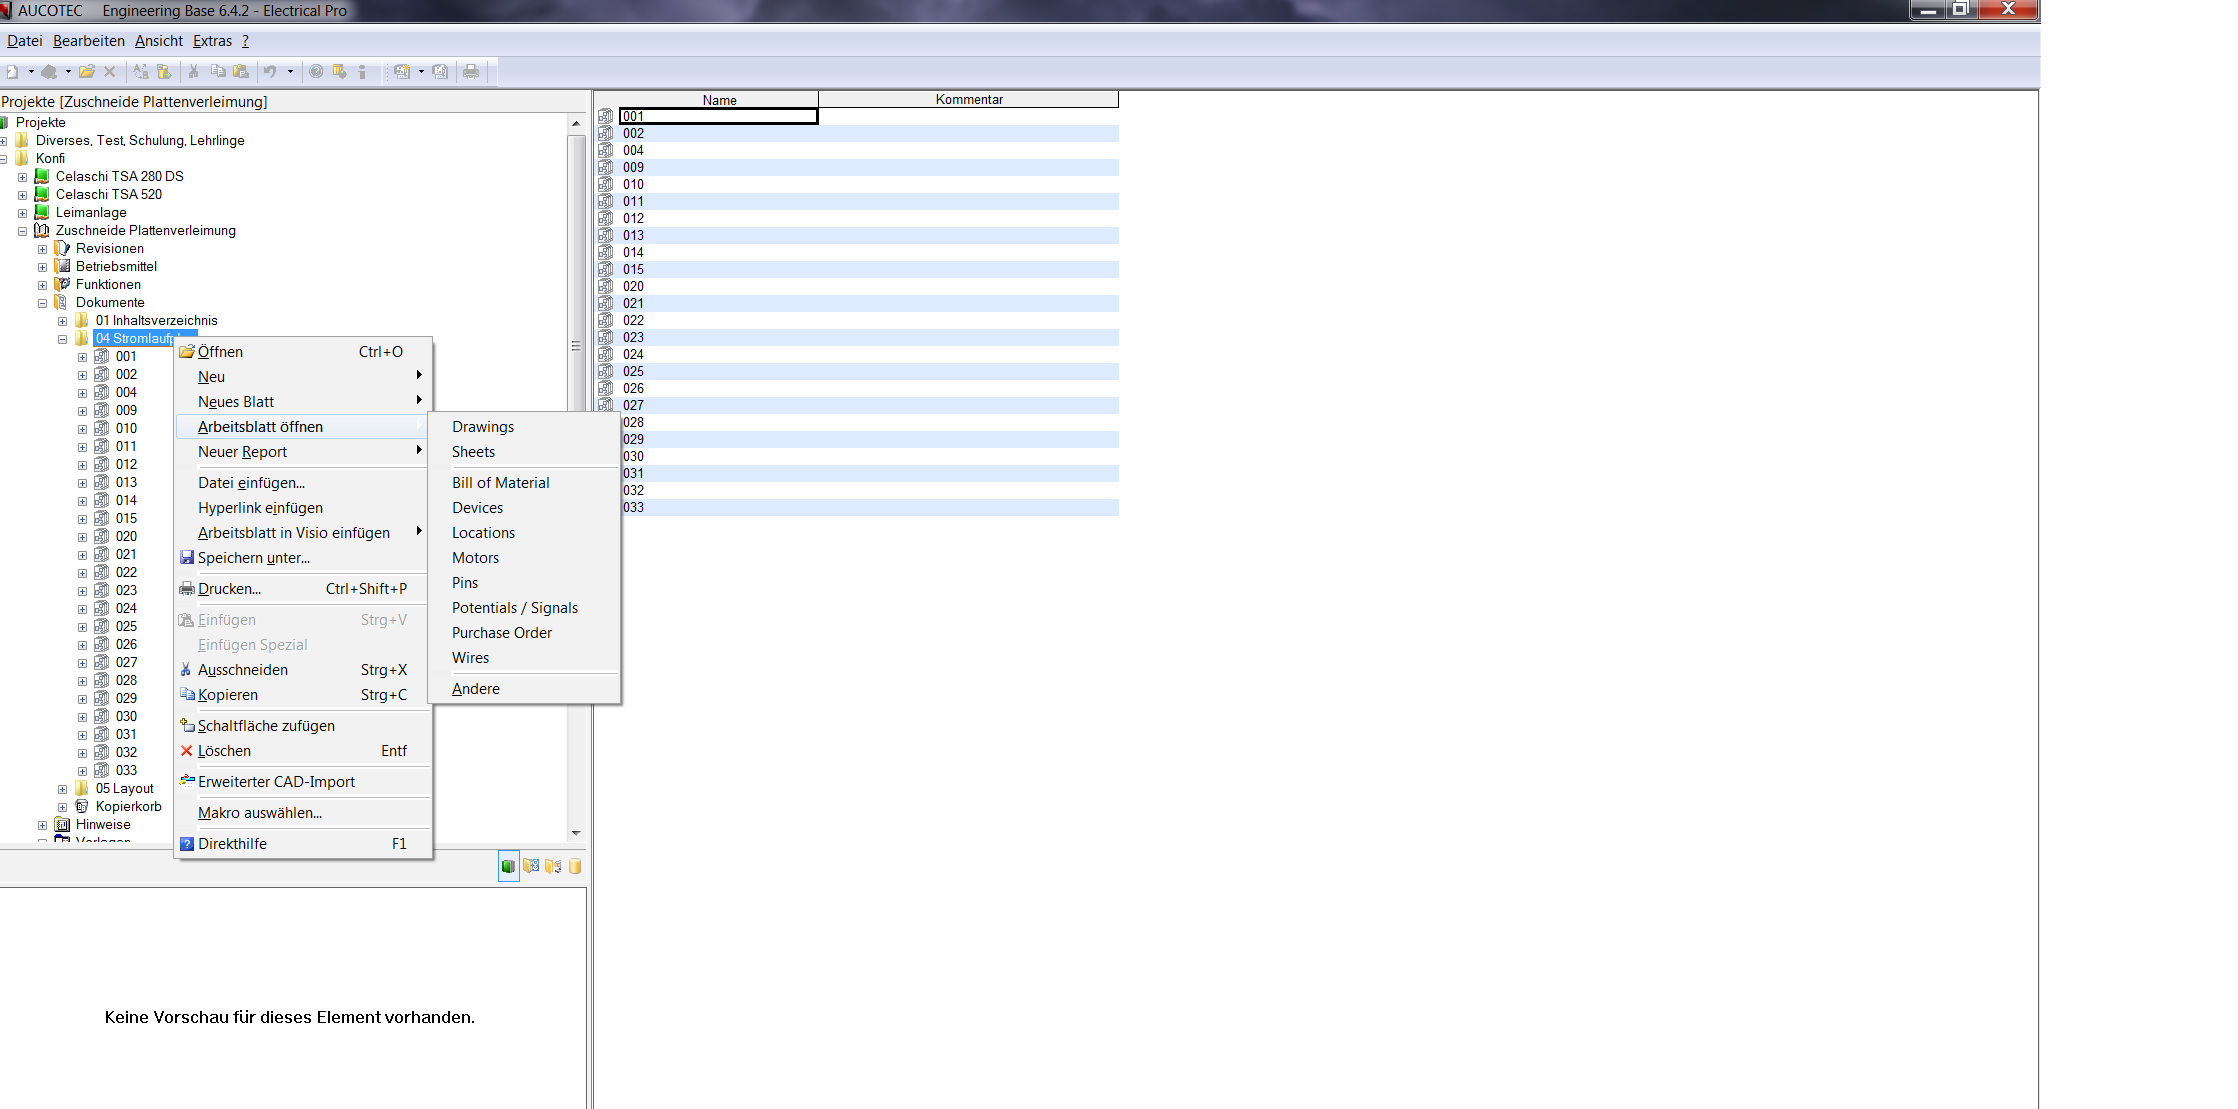Click the Name column header

tap(719, 100)
